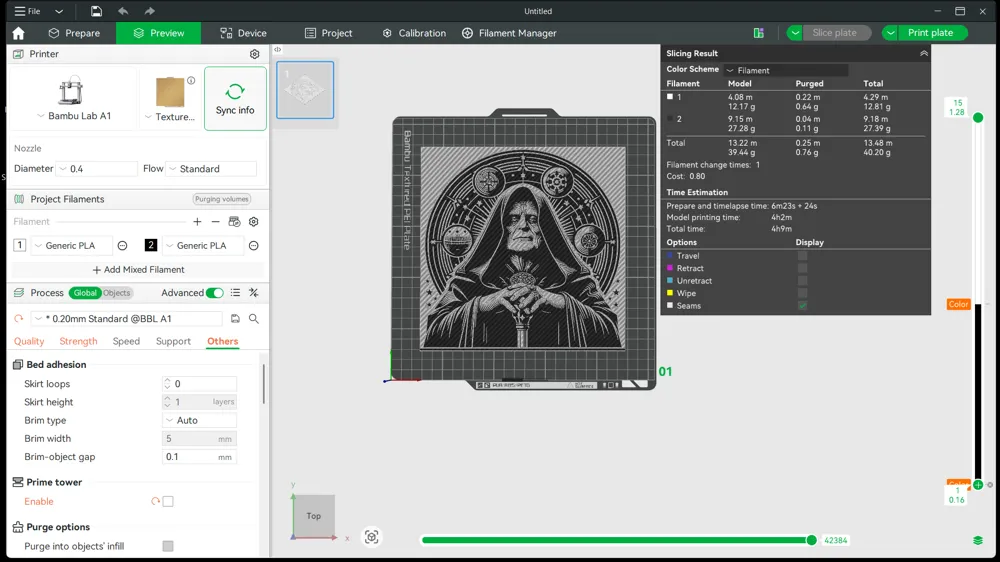Reset Prime tower Enable to default

pos(155,501)
